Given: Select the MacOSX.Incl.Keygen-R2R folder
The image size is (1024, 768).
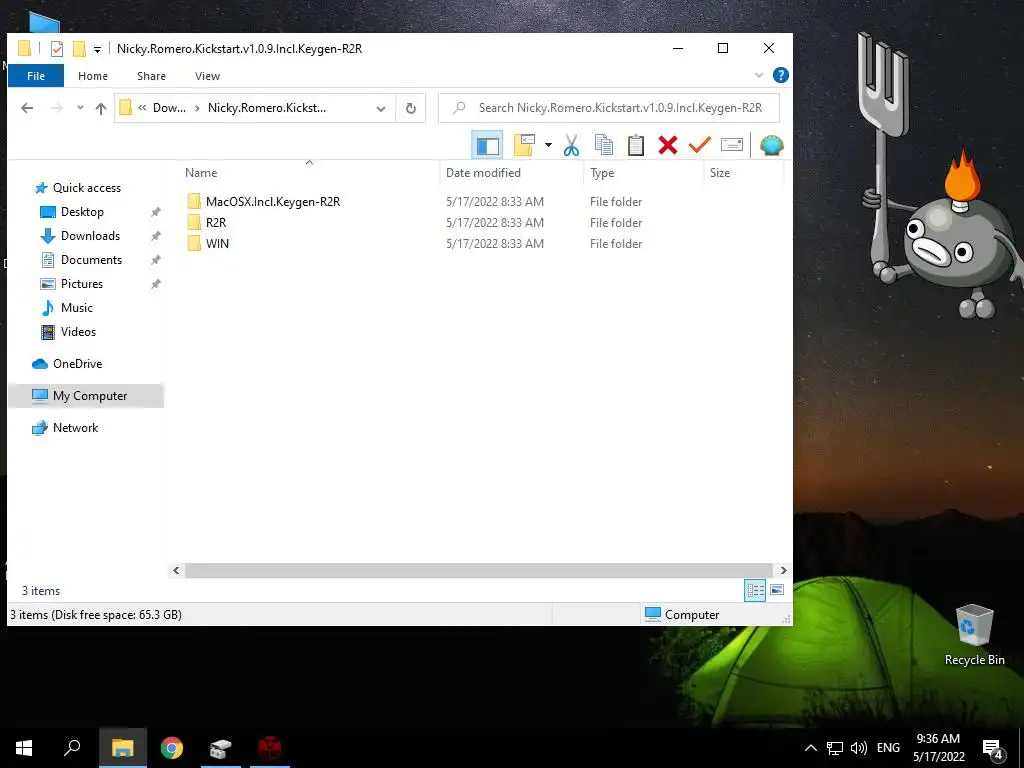Looking at the screenshot, I should coord(272,202).
